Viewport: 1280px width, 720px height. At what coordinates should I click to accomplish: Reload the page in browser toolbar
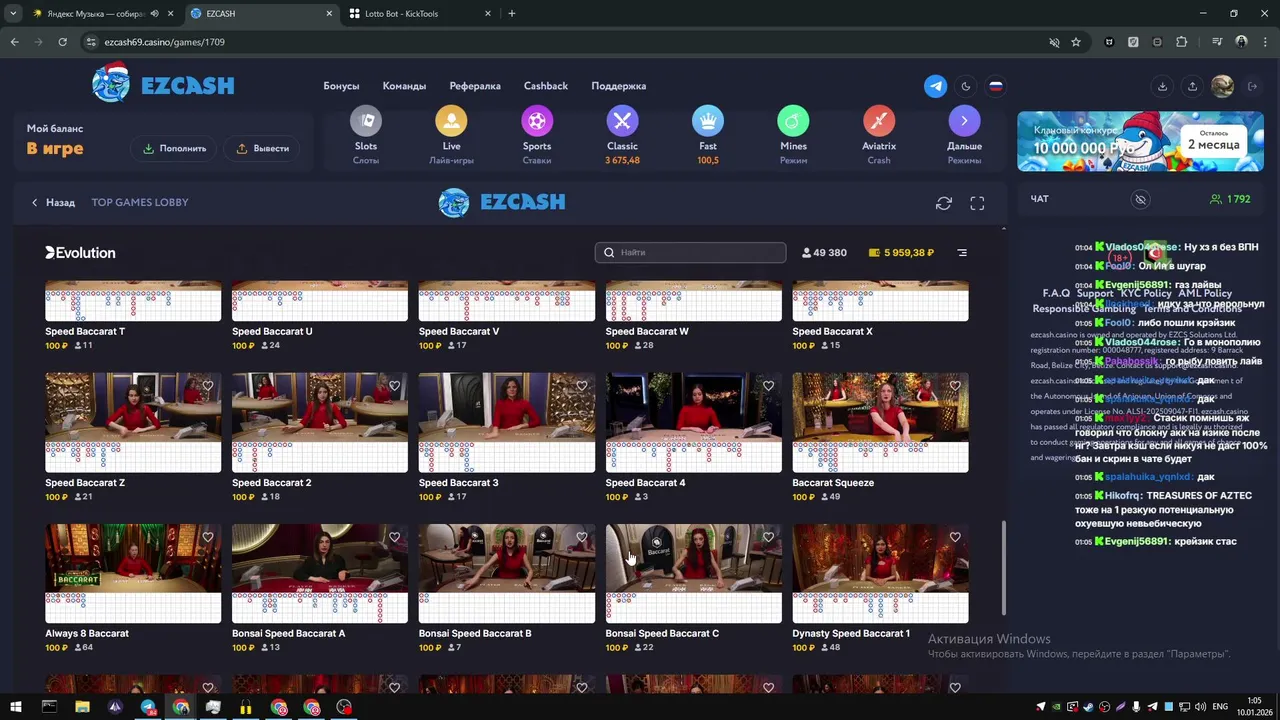(x=62, y=42)
